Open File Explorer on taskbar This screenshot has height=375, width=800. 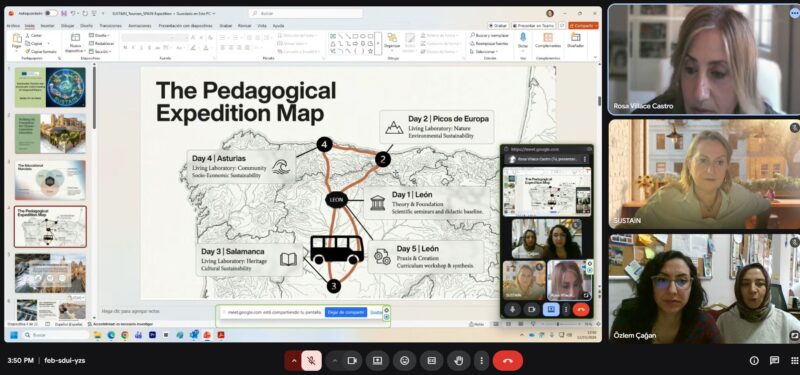tap(97, 335)
